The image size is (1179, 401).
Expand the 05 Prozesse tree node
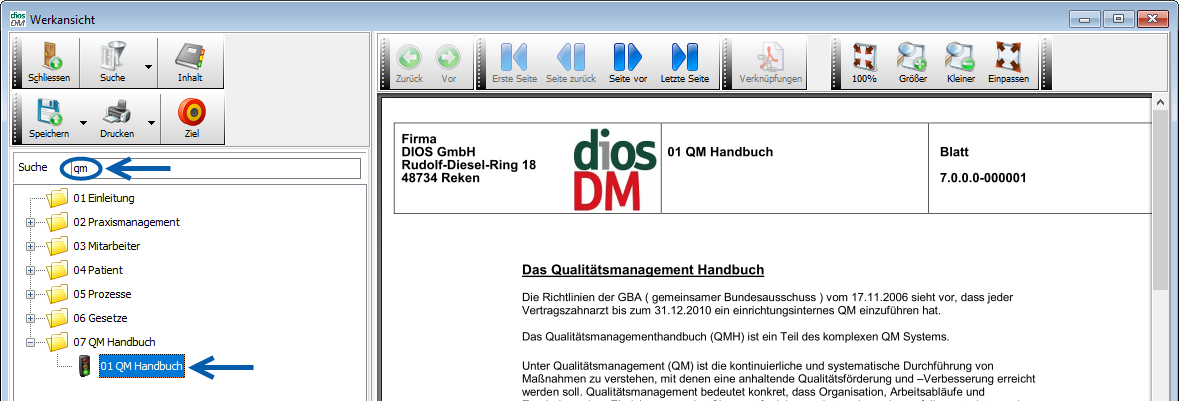tap(31, 294)
